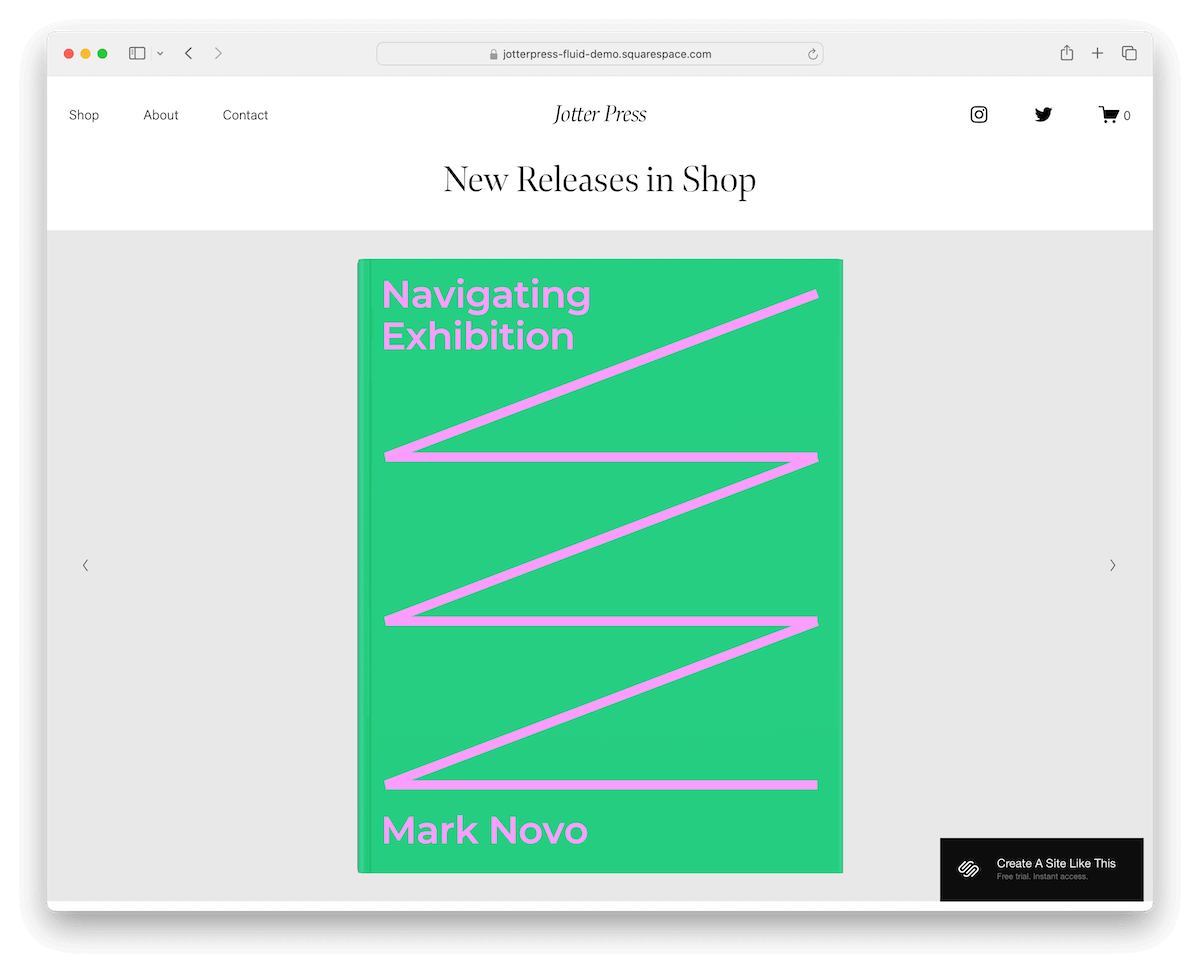This screenshot has height=973, width=1200.
Task: Advance carousel with right arrow
Action: [x=1112, y=565]
